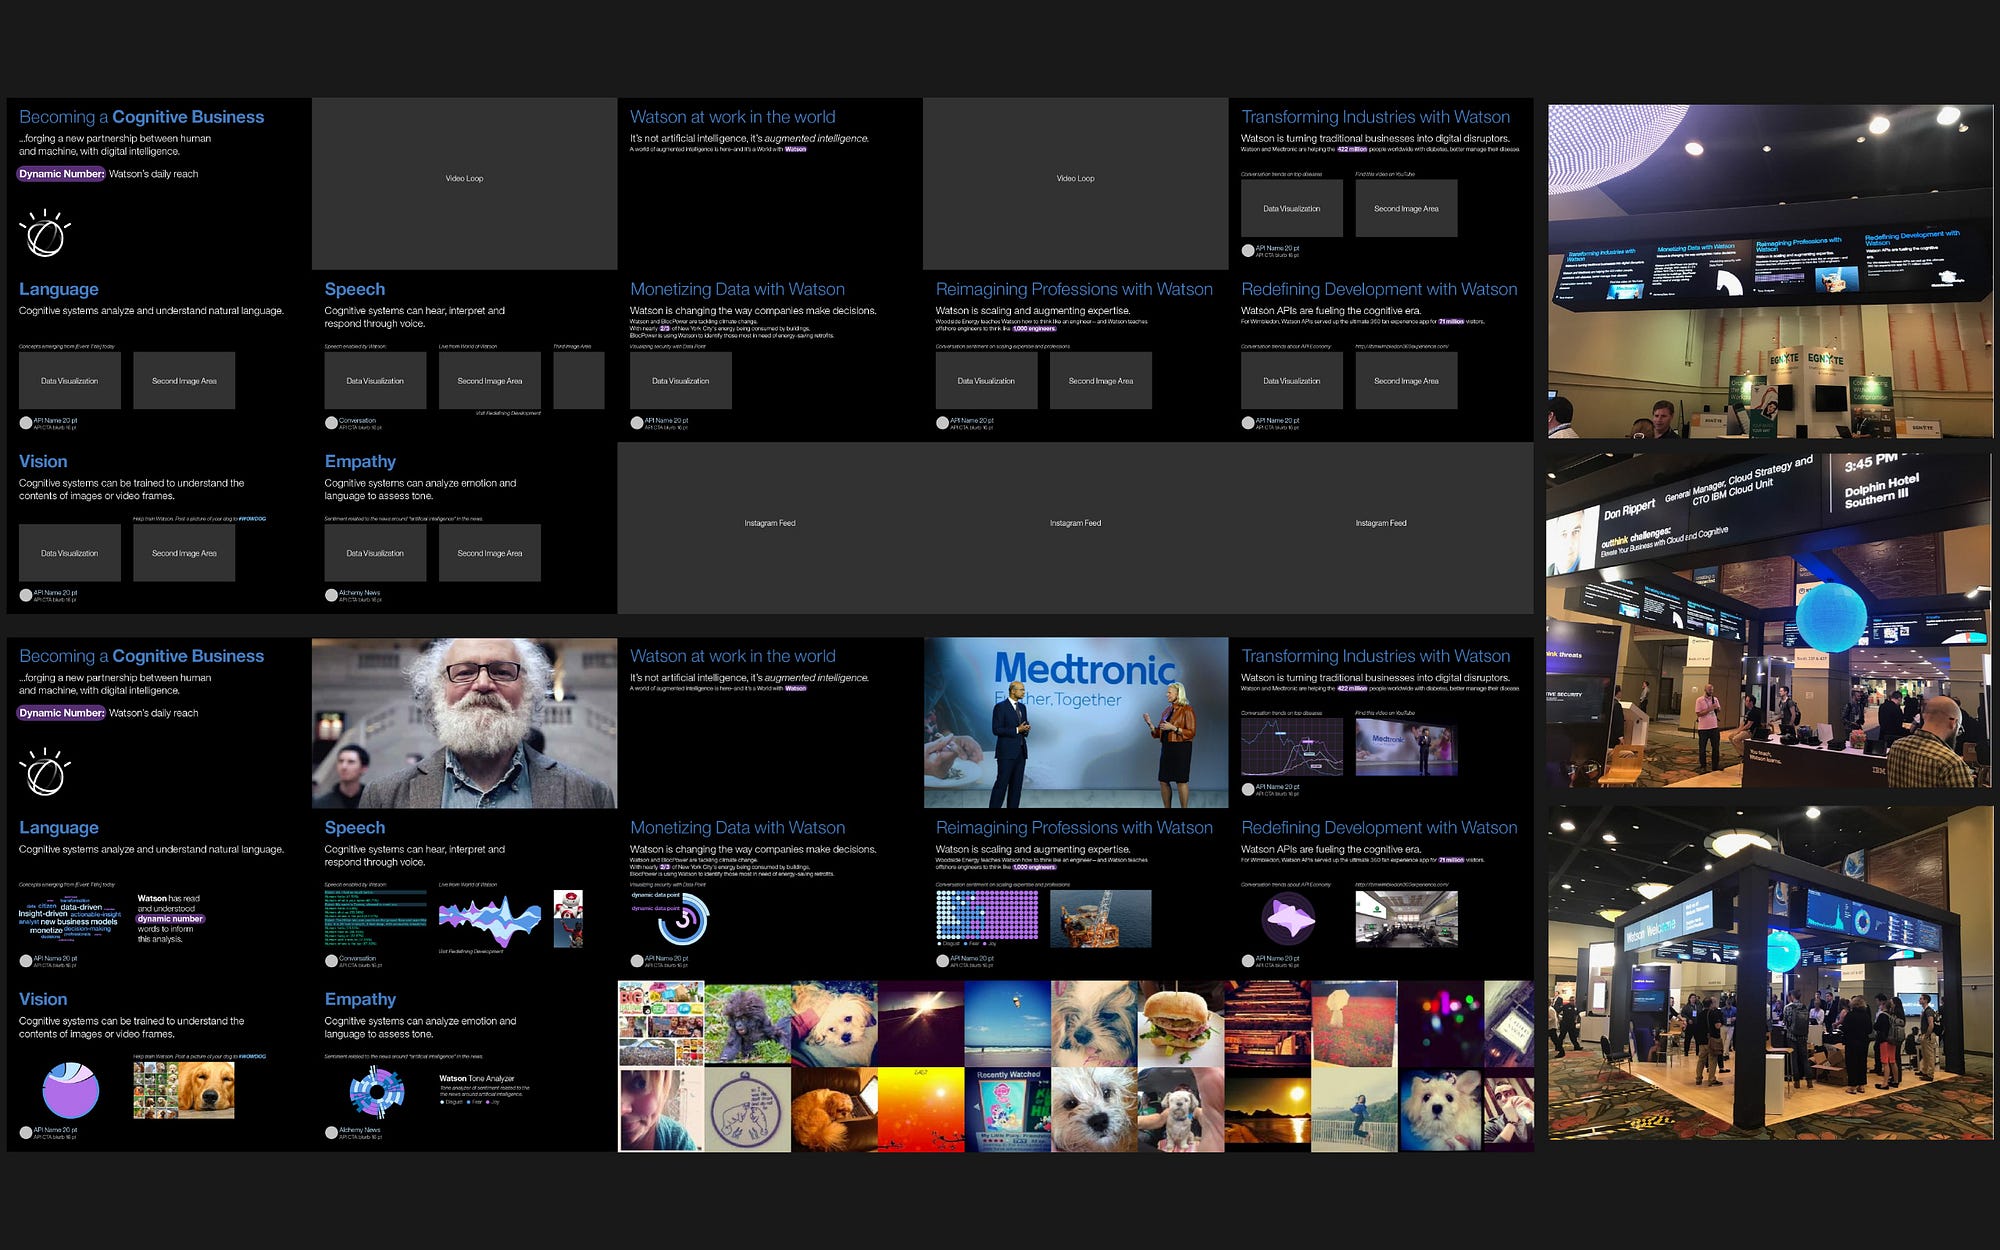This screenshot has height=1250, width=2000.
Task: Click the purple dot matrix under Reimagining Professions
Action: (987, 916)
